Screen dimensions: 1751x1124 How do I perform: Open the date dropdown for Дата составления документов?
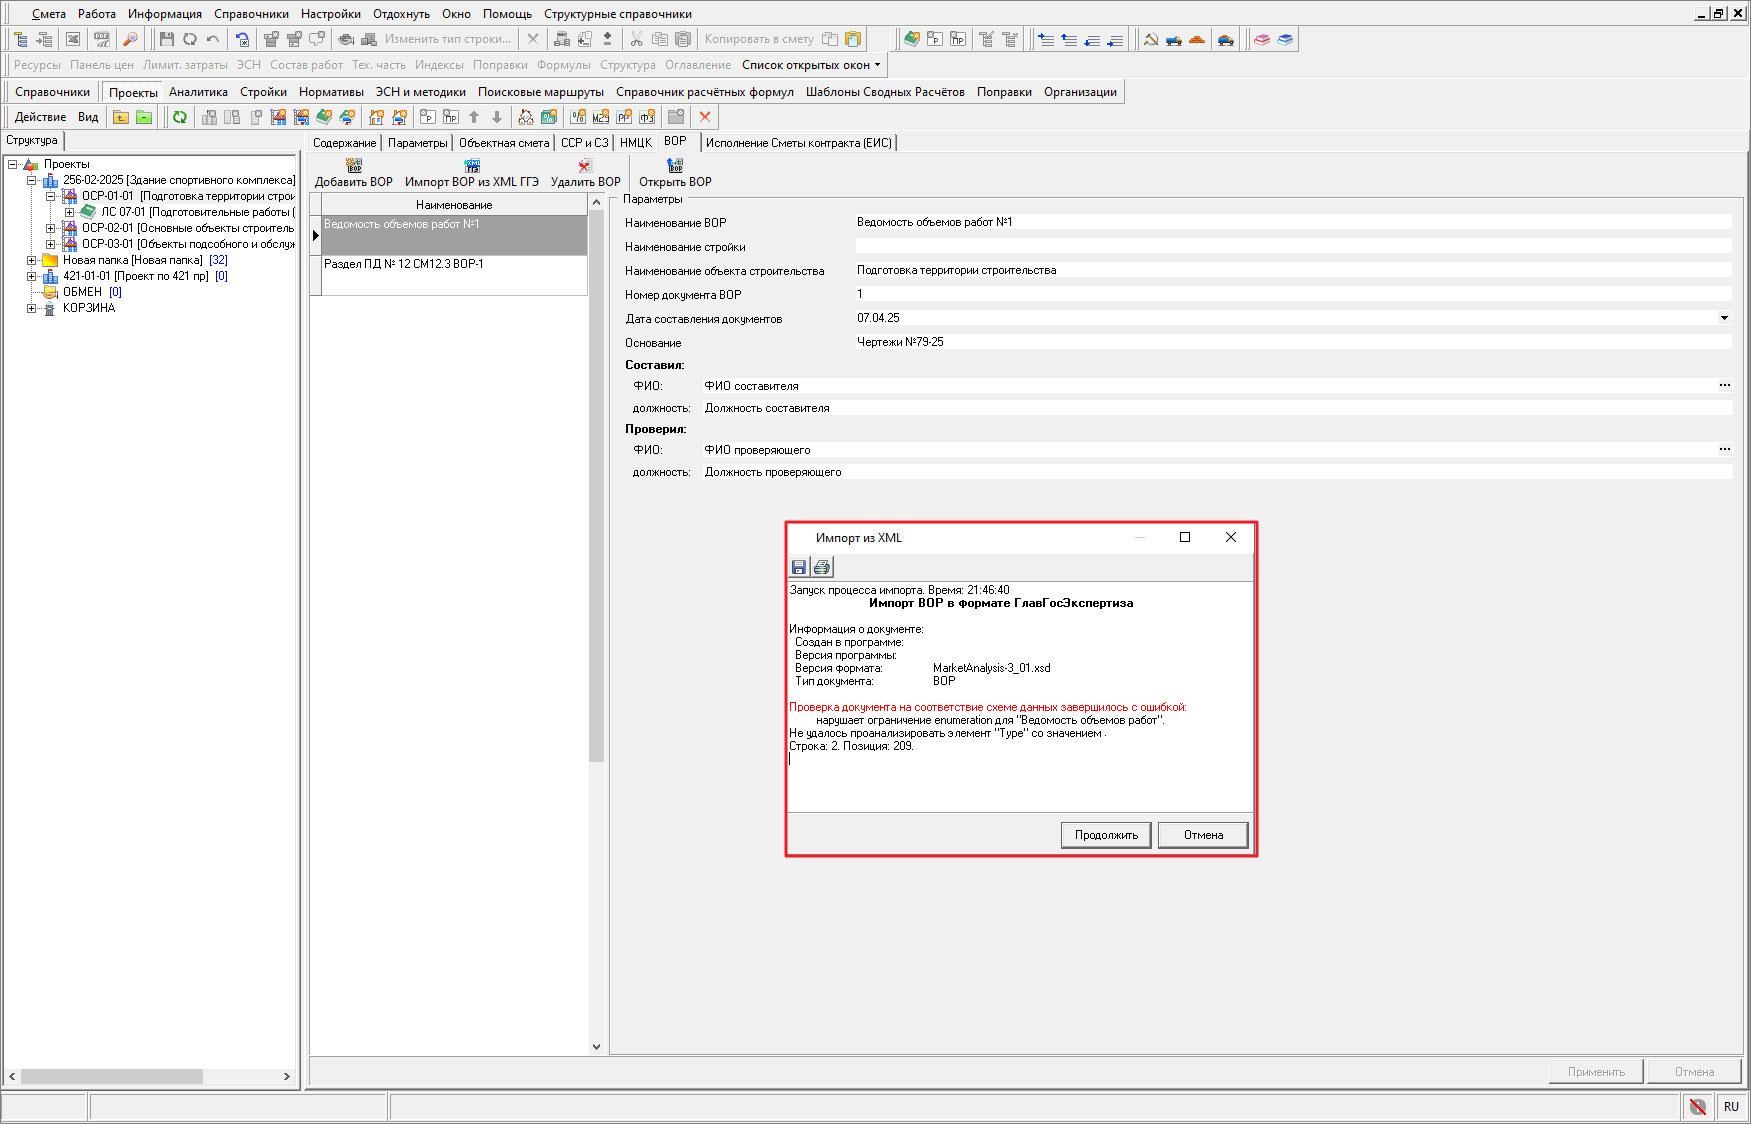pos(1724,318)
